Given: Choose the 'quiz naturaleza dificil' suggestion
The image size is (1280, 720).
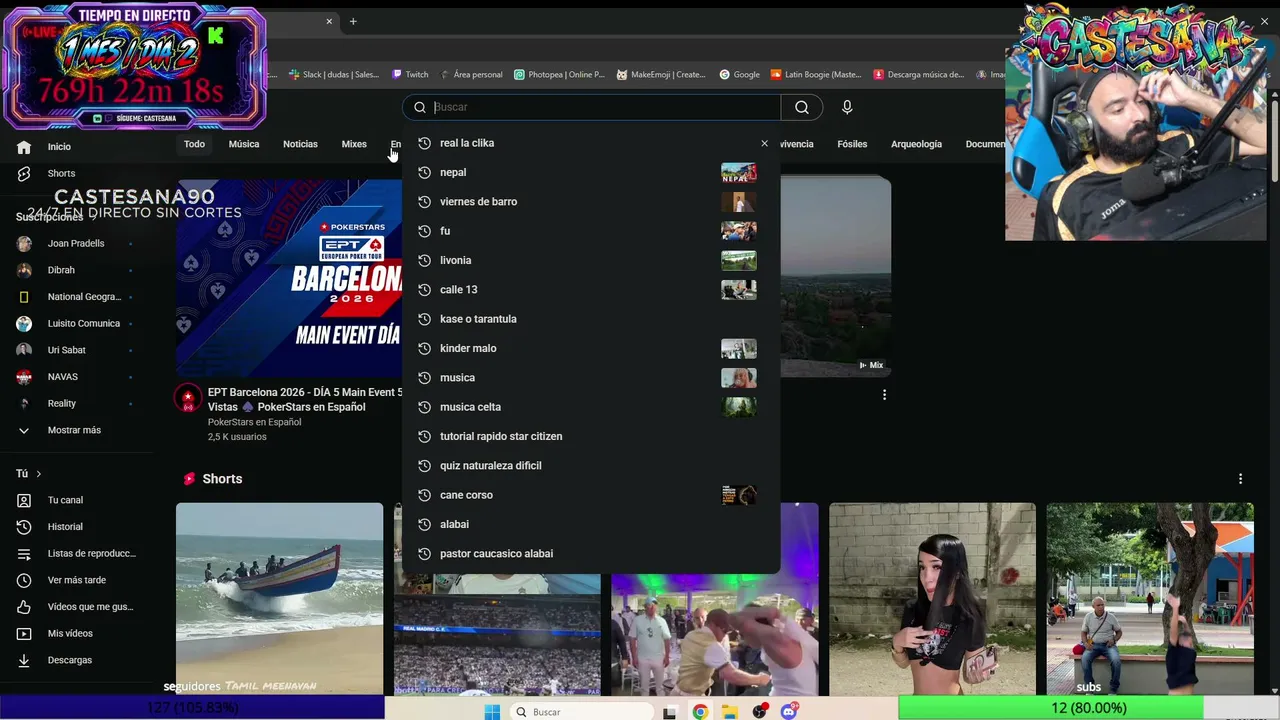Looking at the screenshot, I should (591, 466).
